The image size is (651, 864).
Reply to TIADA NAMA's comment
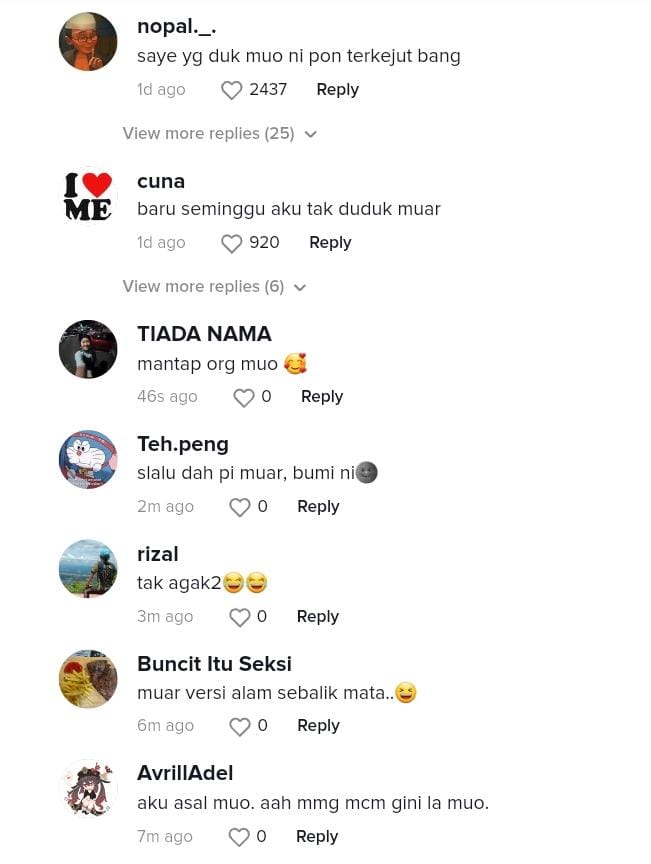(x=322, y=397)
